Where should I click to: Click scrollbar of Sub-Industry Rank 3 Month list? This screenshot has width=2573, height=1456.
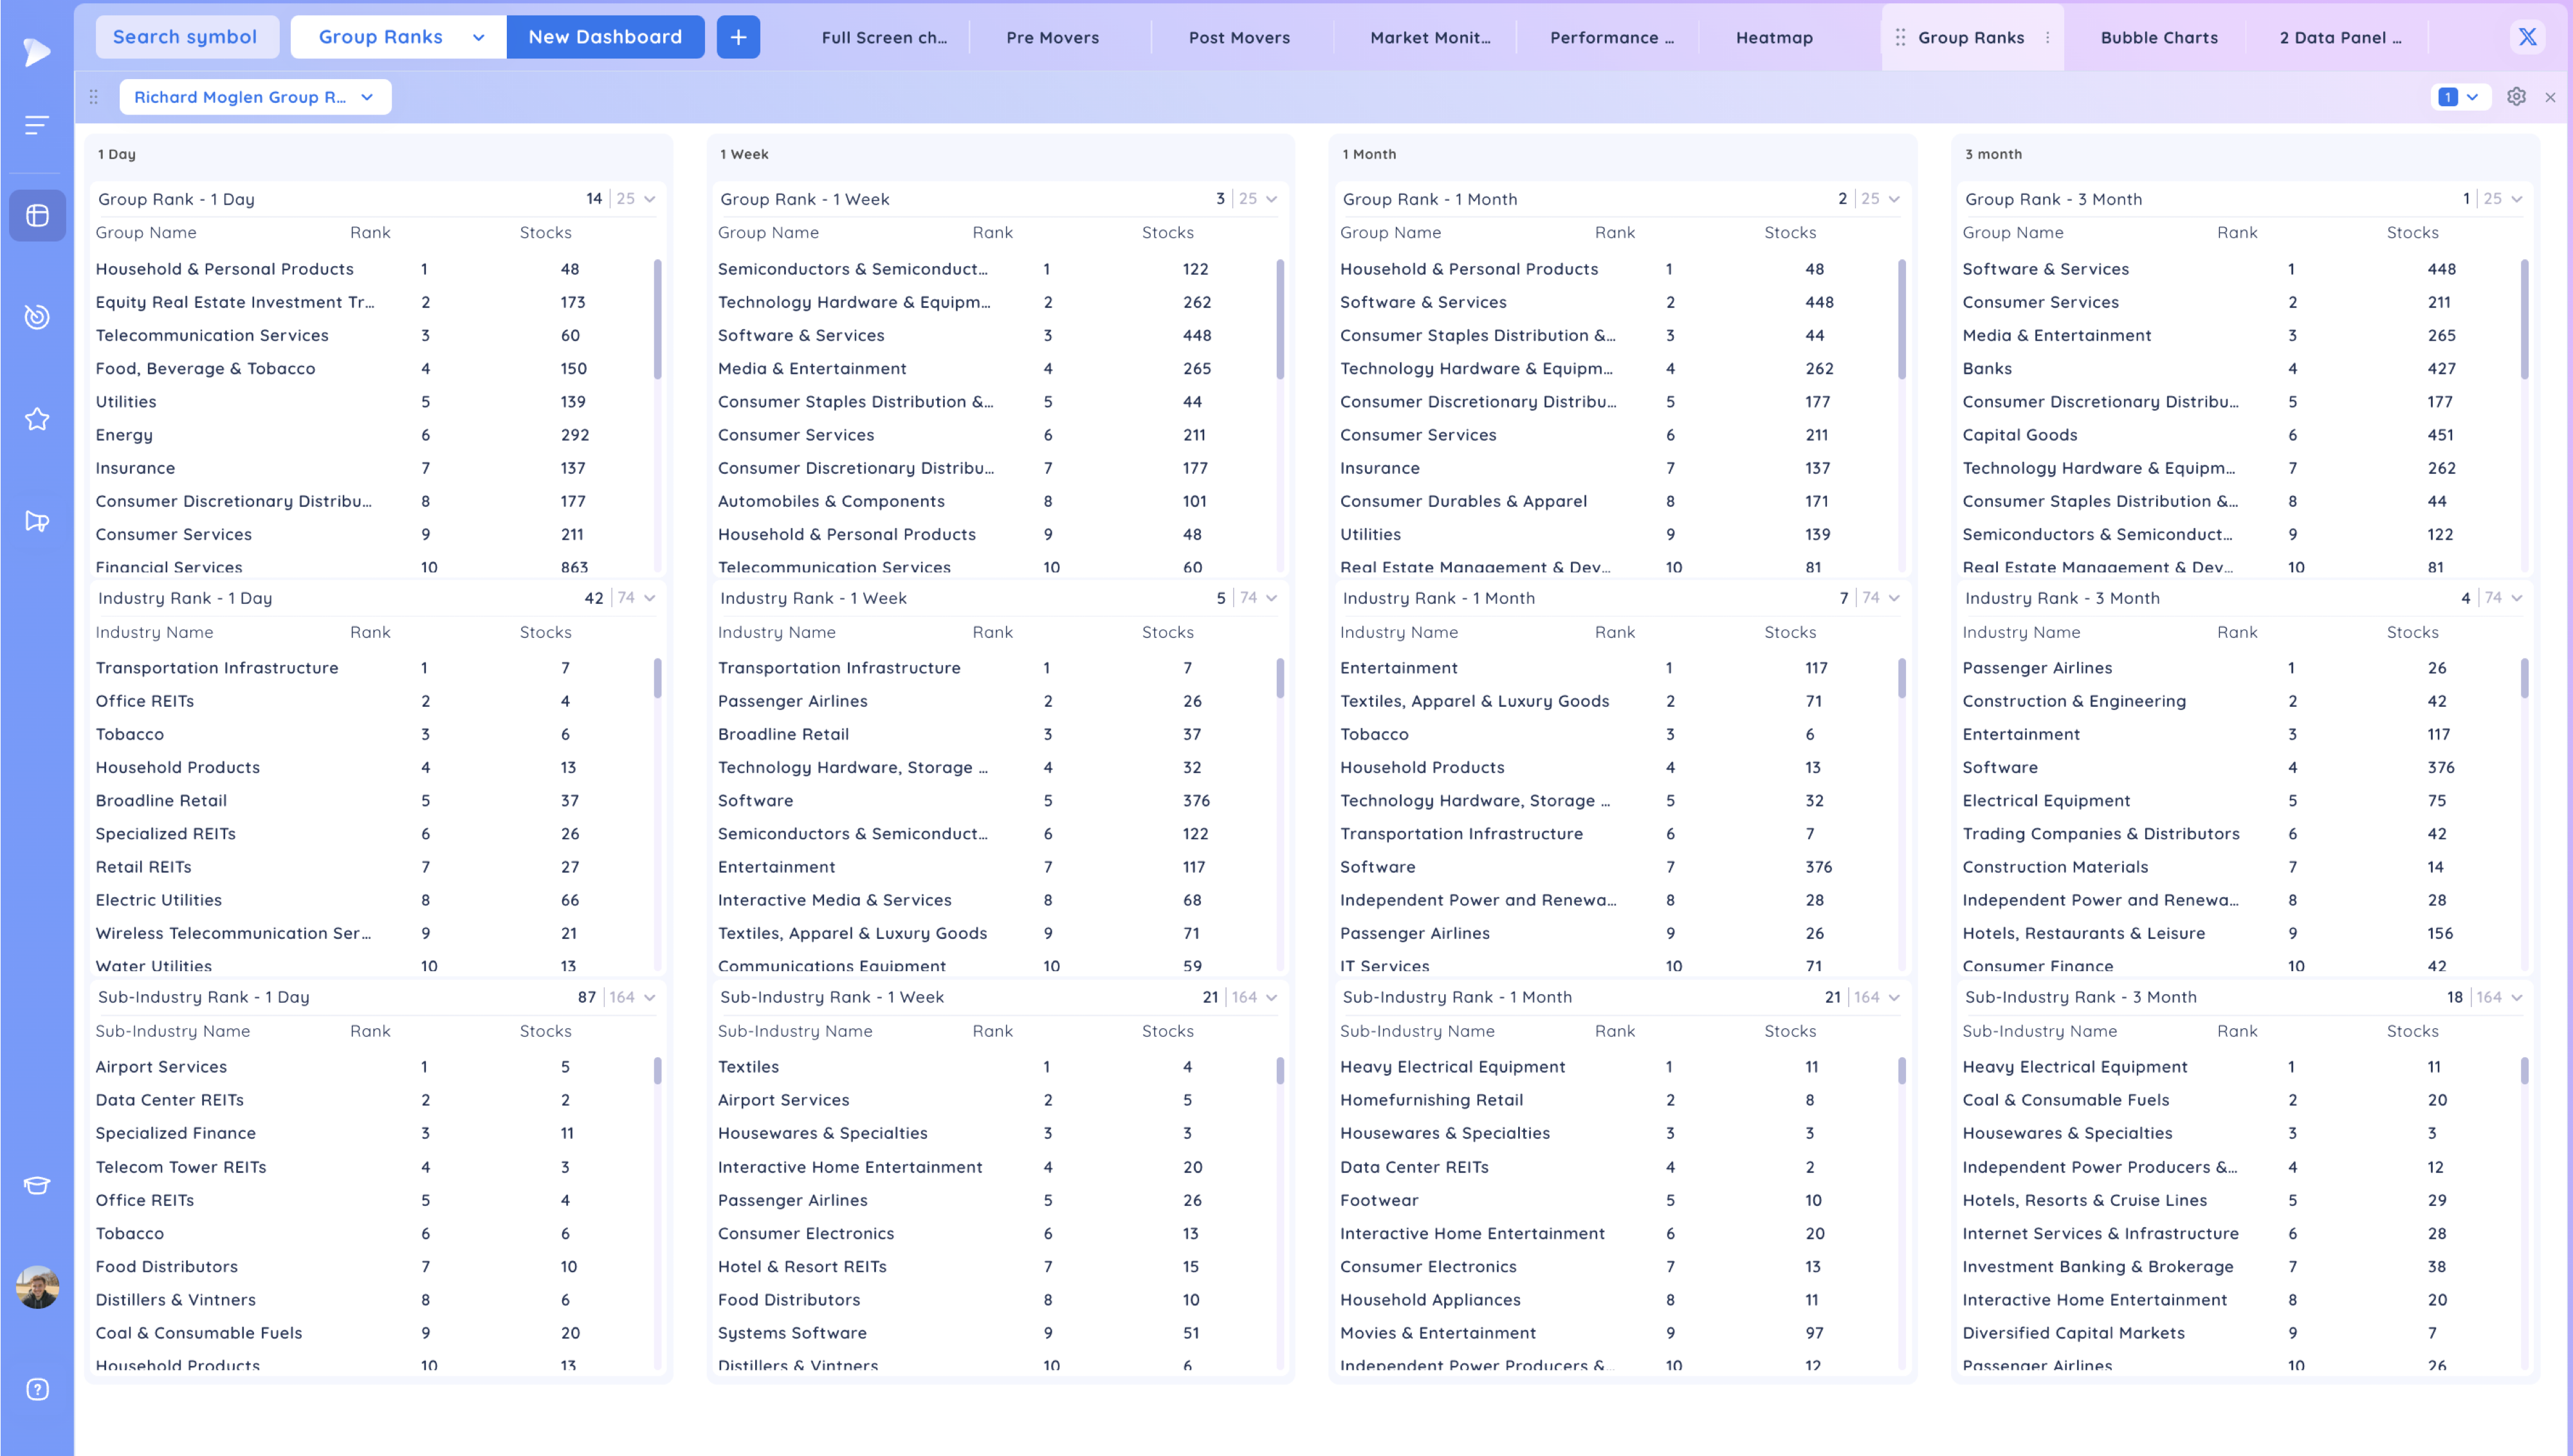pyautogui.click(x=2525, y=1072)
